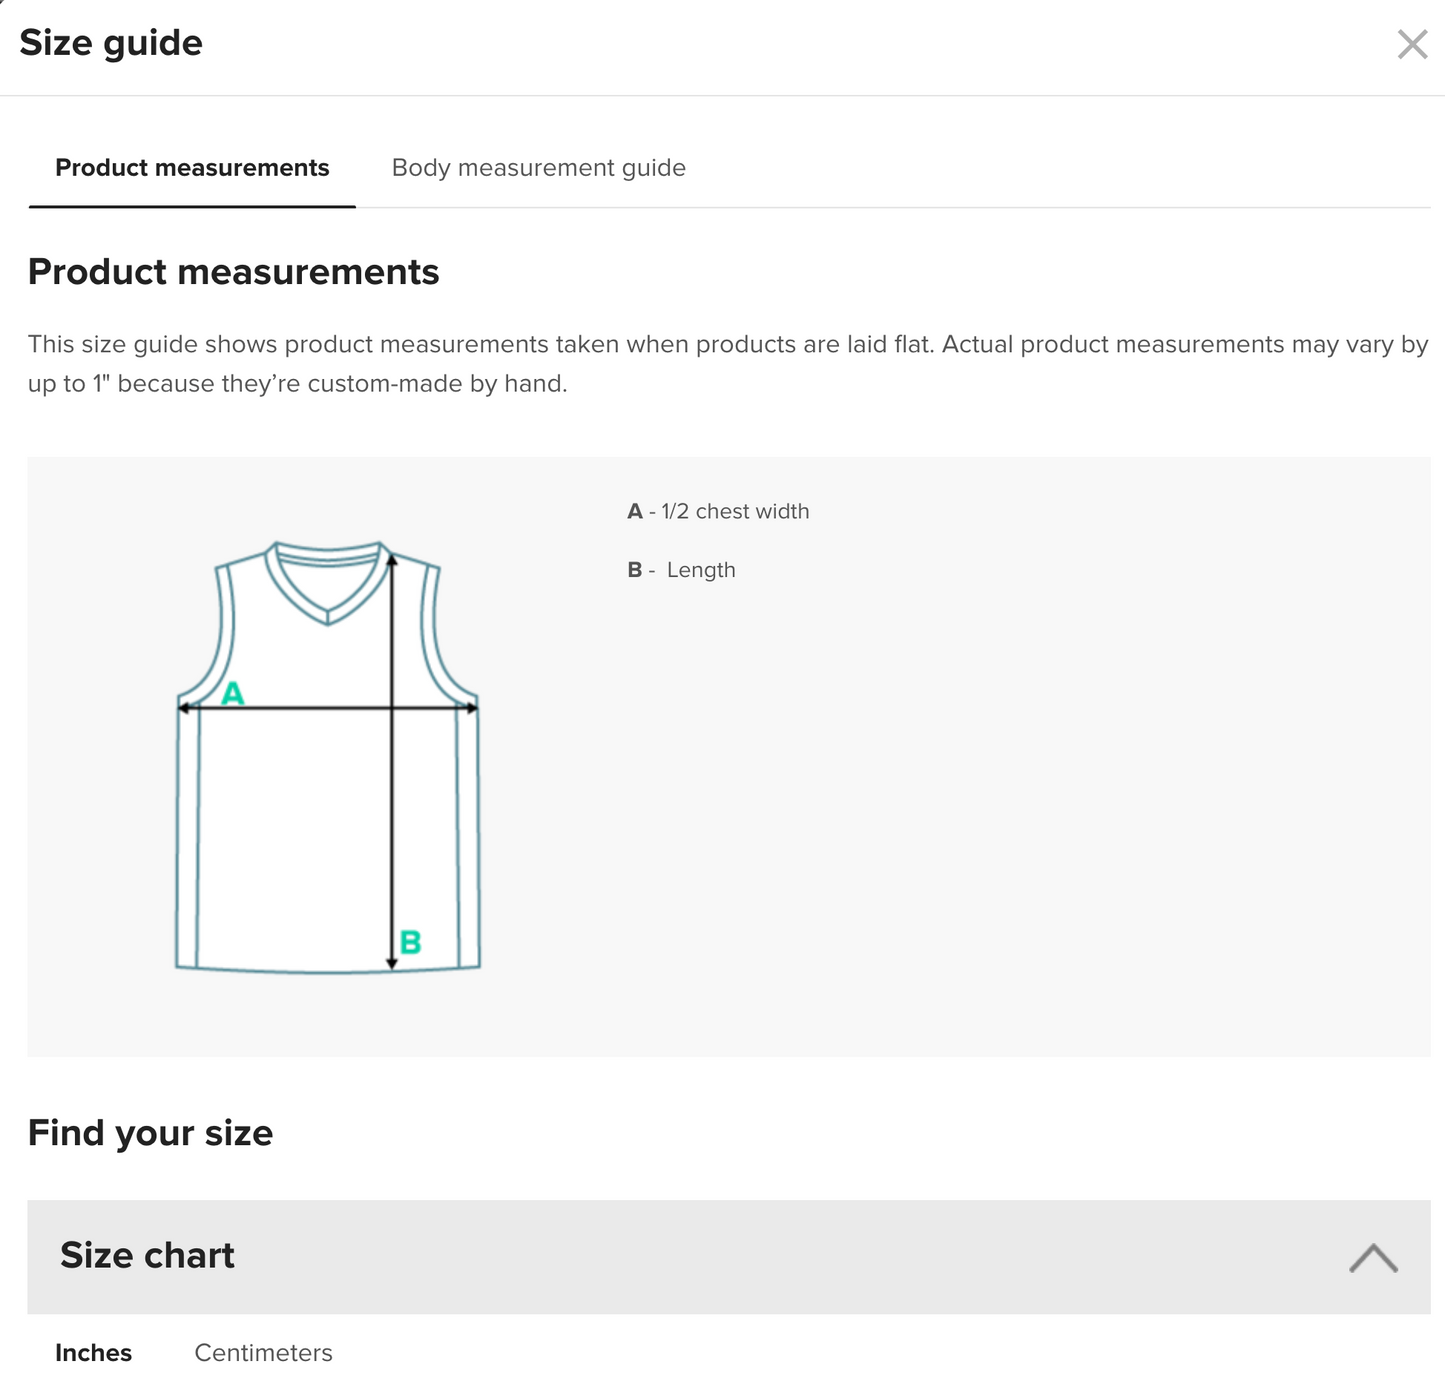Screen dimensions: 1445x1387
Task: Select the Product measurements tab
Action: [192, 168]
